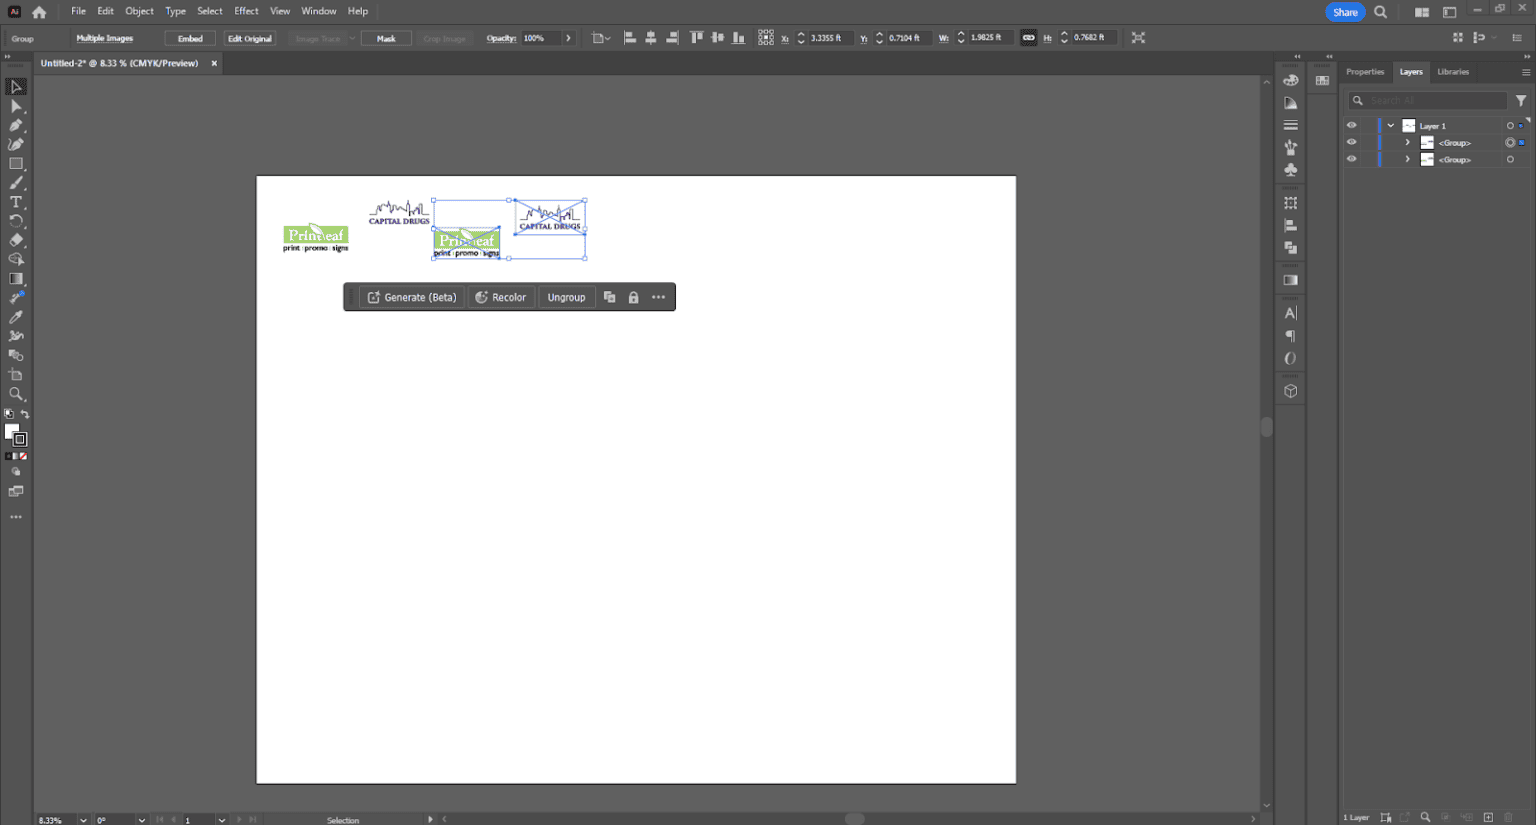Toggle visibility of the first Group sublayer

pos(1351,141)
